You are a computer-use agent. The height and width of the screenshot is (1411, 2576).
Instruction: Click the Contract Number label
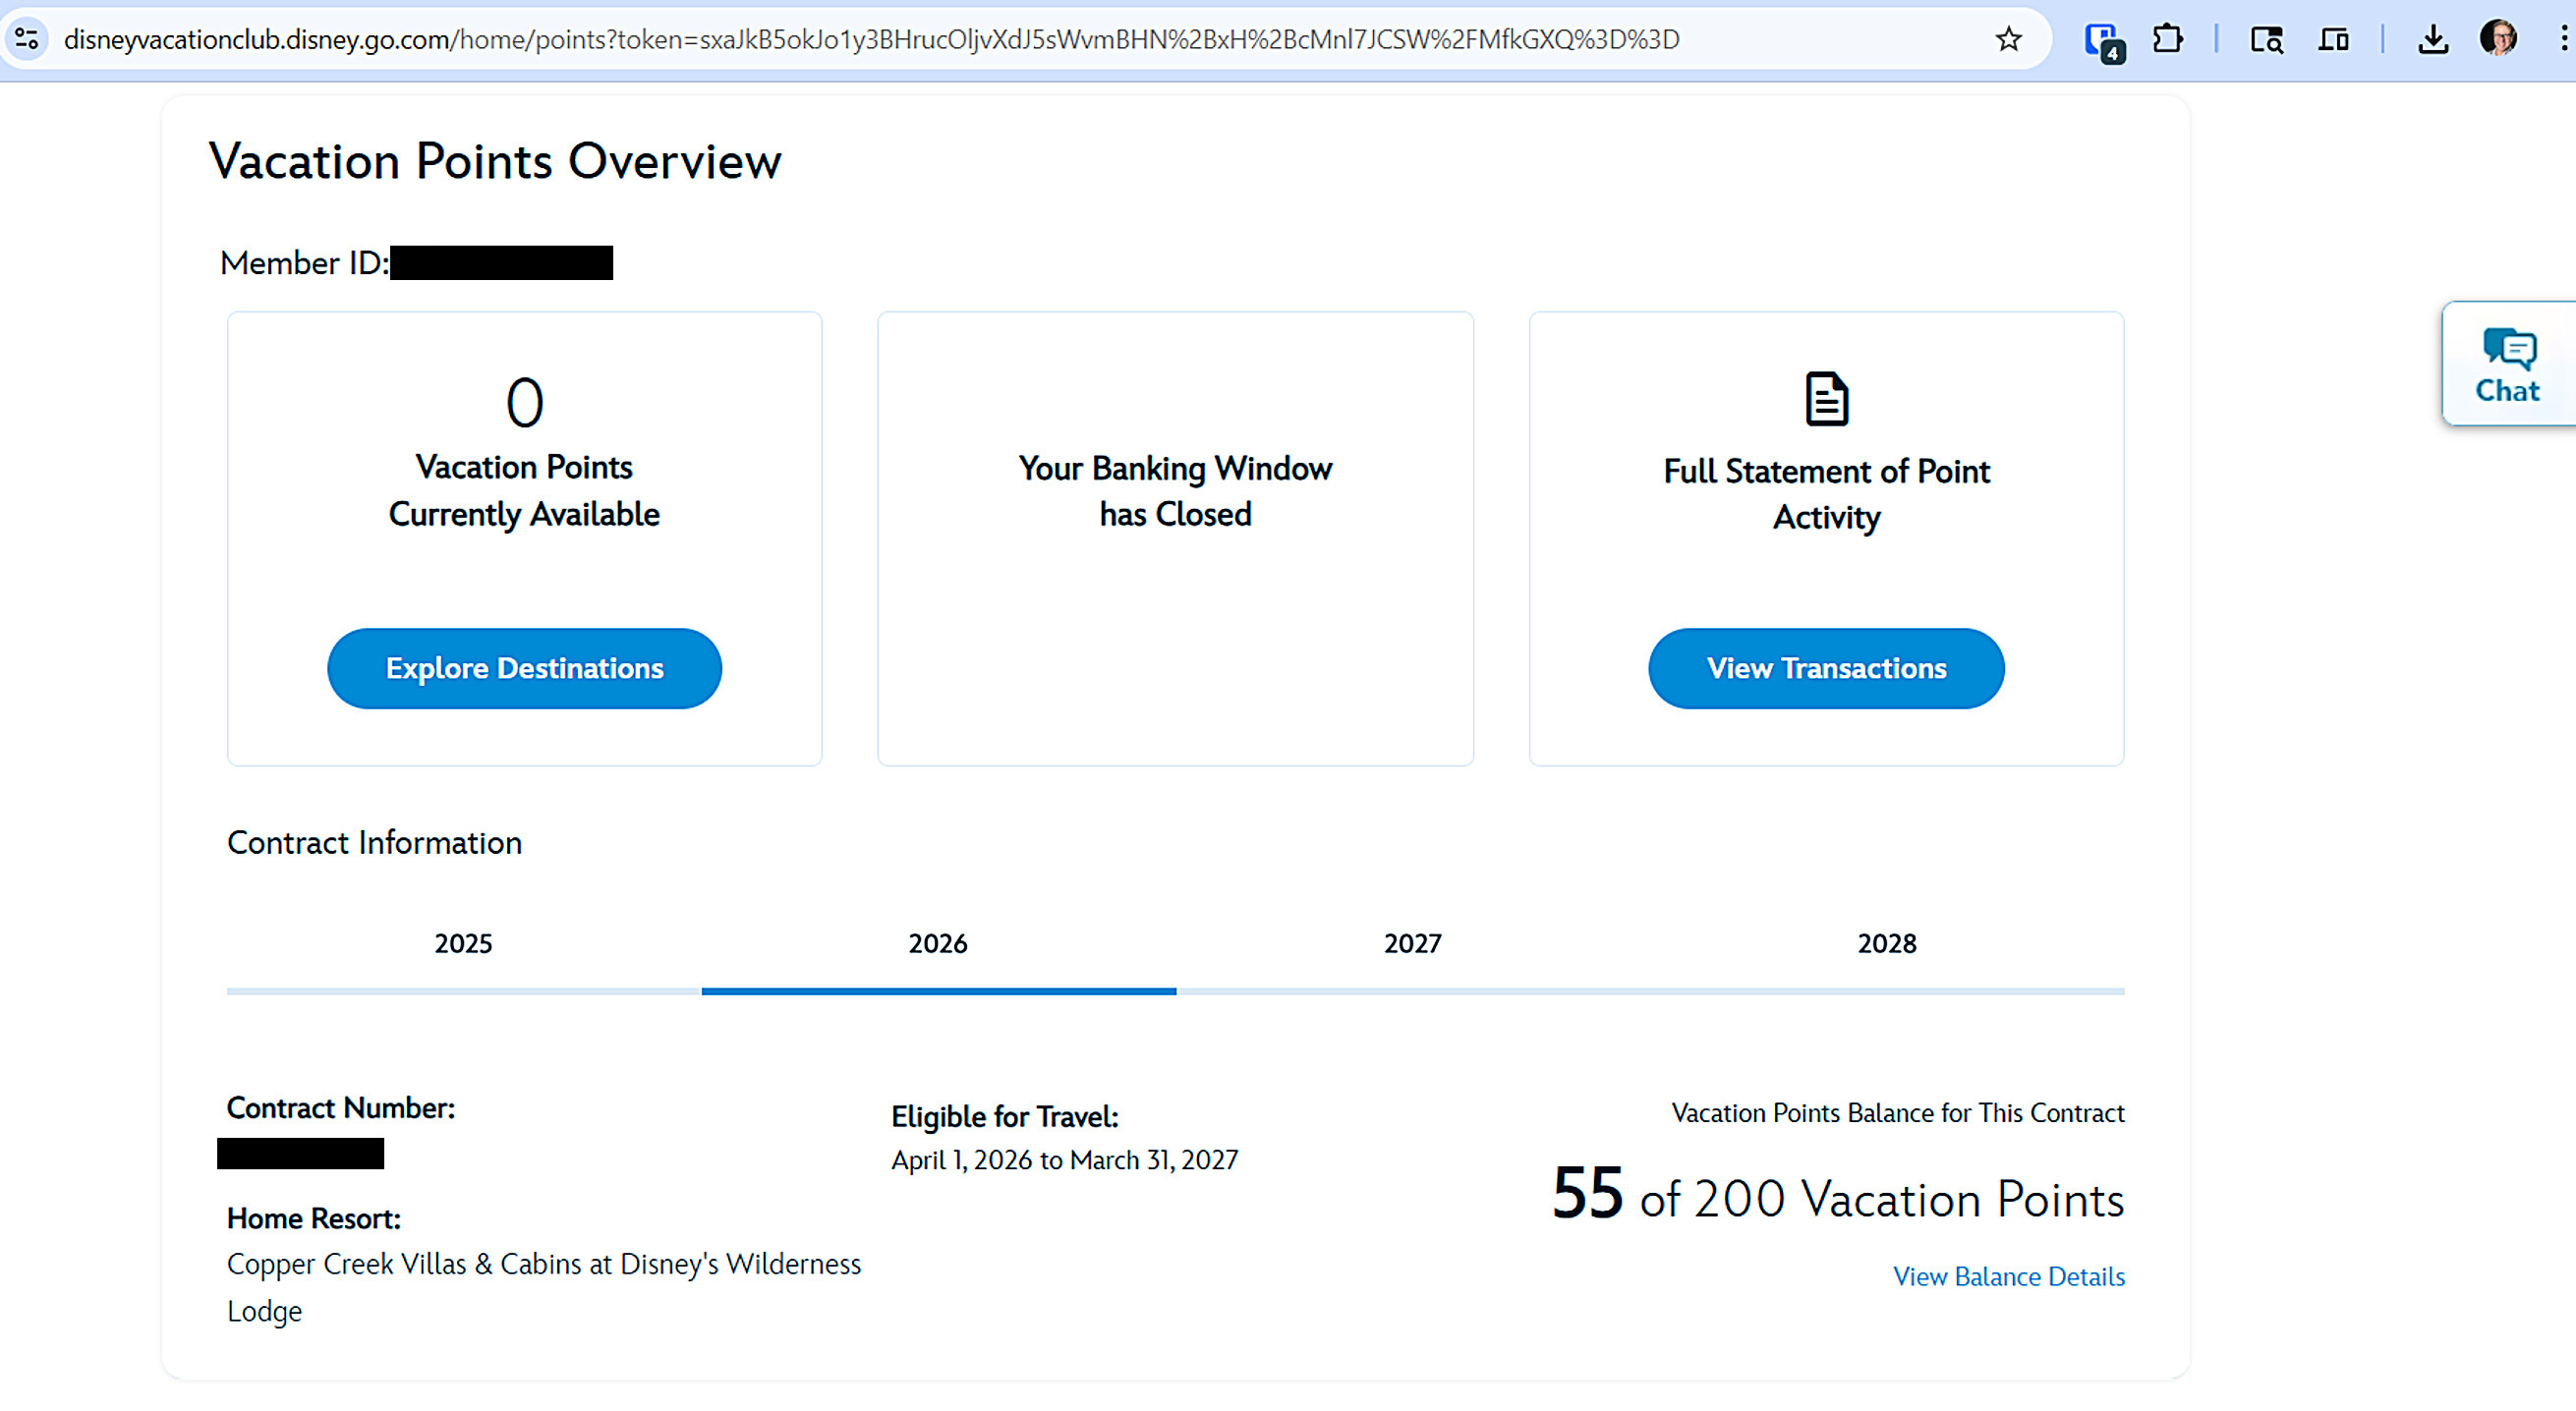[341, 1108]
